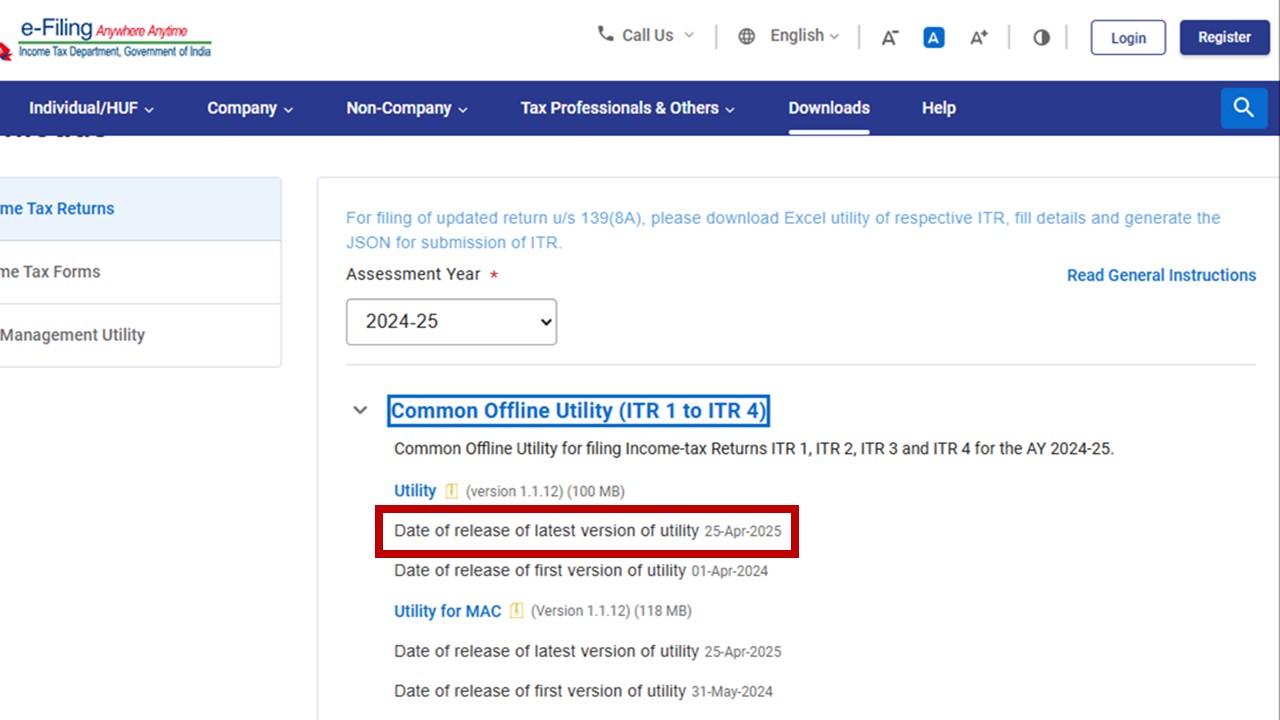
Task: Click the warning icon next to Utility
Action: (451, 491)
